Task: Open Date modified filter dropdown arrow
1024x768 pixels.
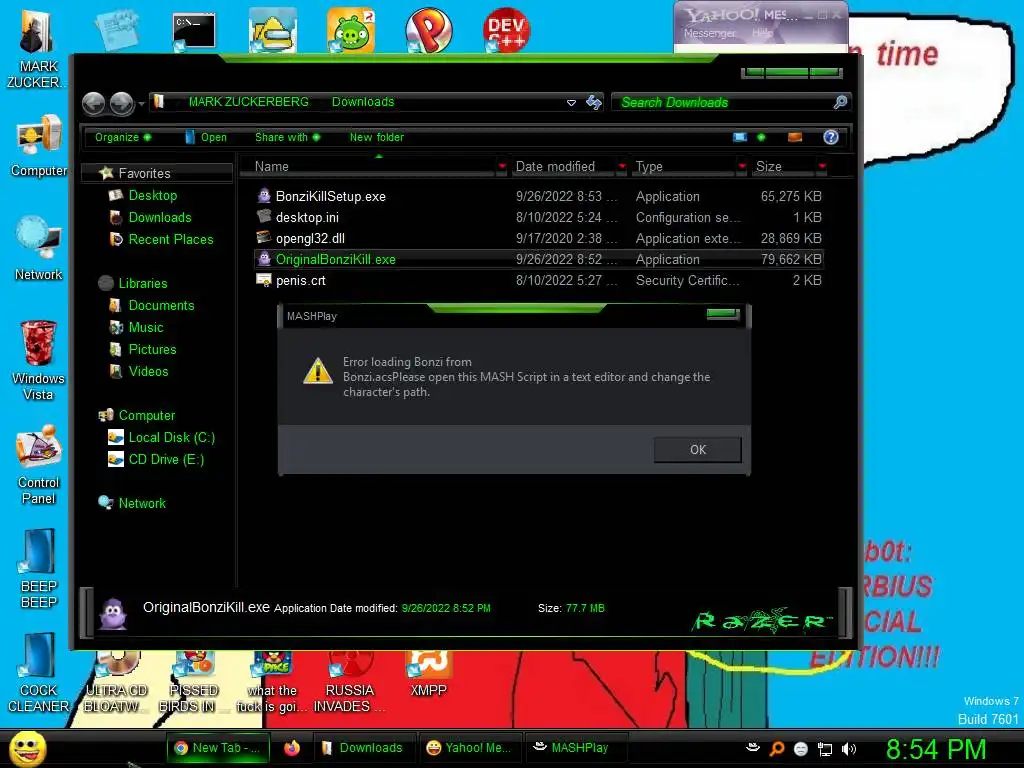Action: (622, 167)
